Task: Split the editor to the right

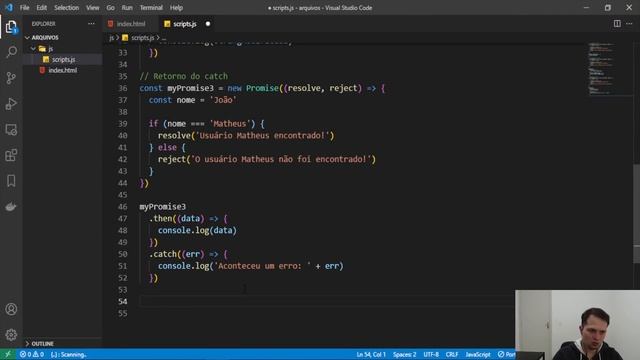Action: [x=617, y=24]
